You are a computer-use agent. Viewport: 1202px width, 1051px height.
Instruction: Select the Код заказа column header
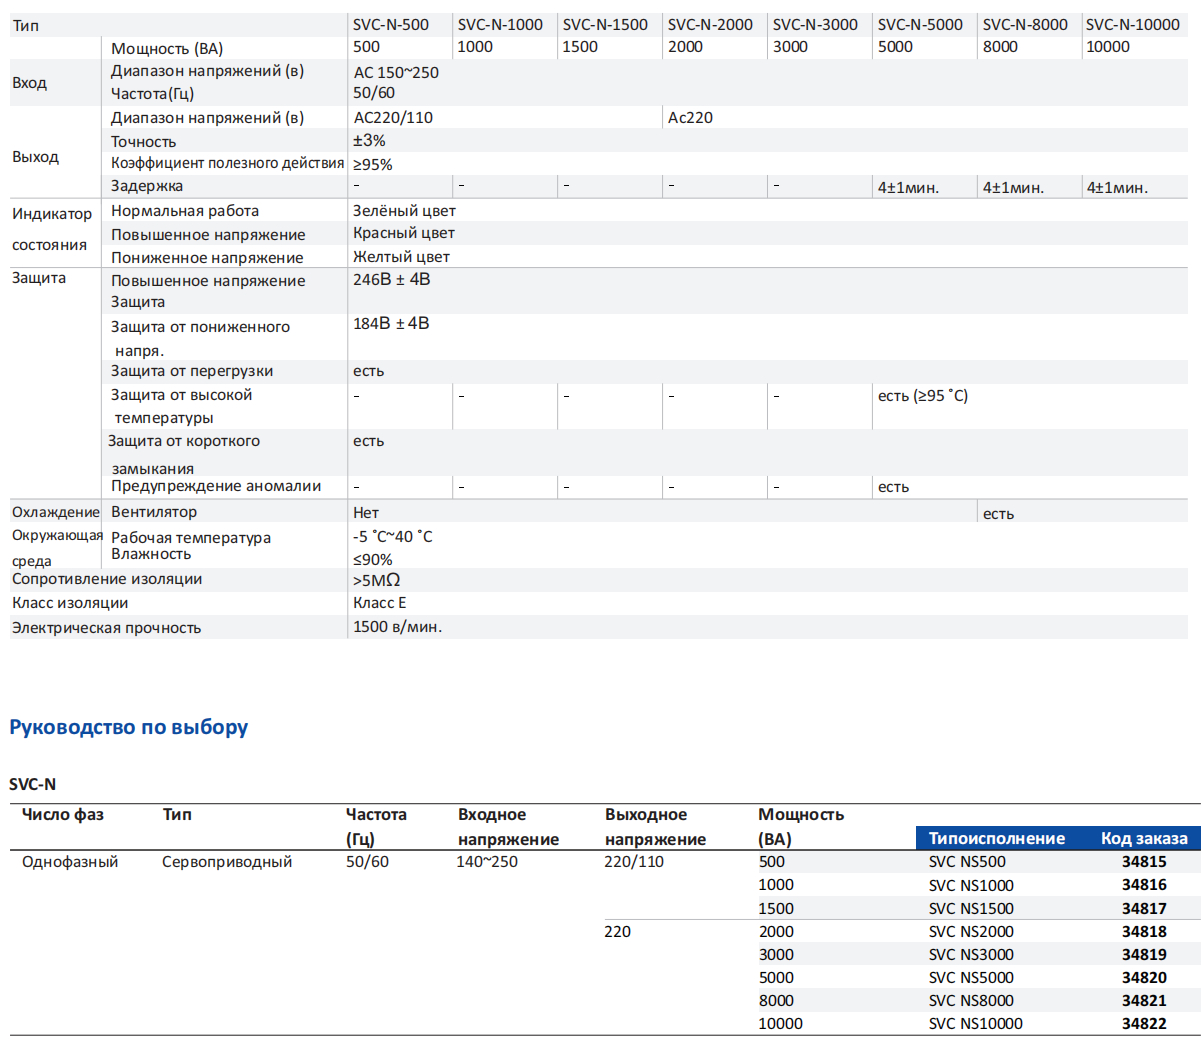coord(1144,838)
